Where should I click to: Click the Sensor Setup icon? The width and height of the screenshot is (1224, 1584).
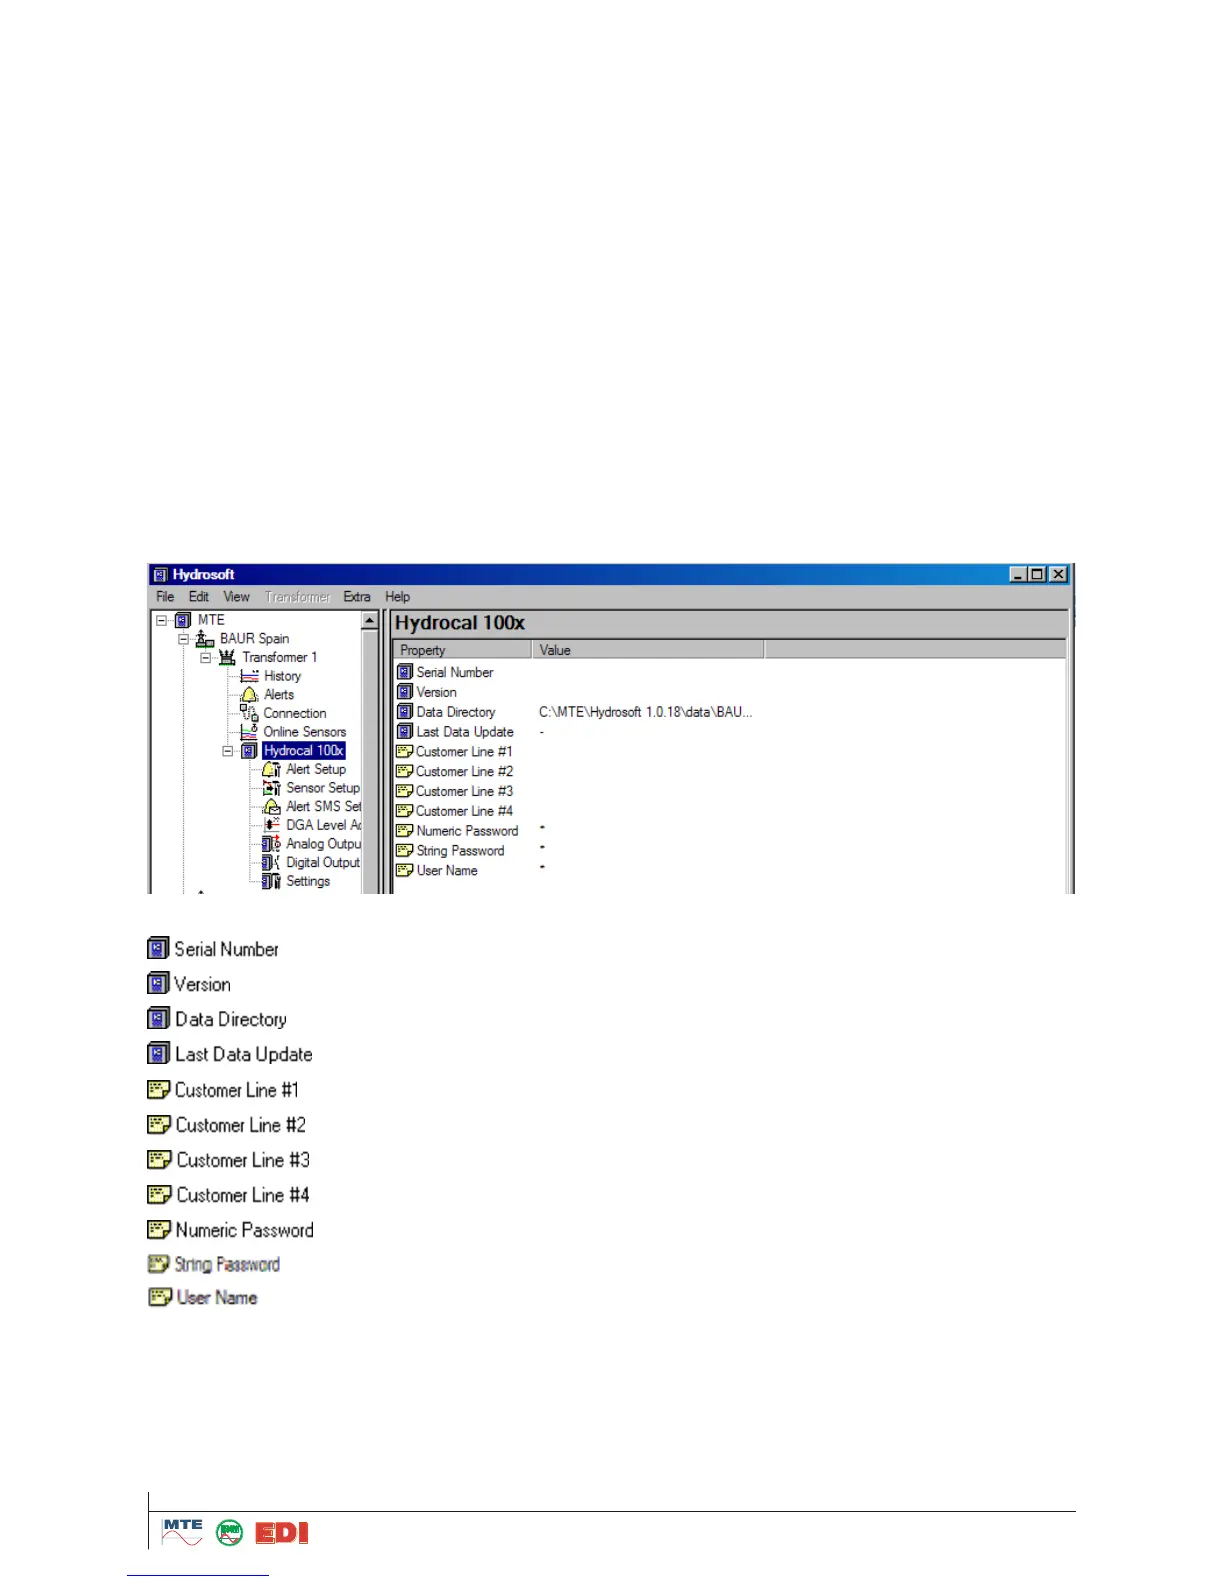(271, 788)
